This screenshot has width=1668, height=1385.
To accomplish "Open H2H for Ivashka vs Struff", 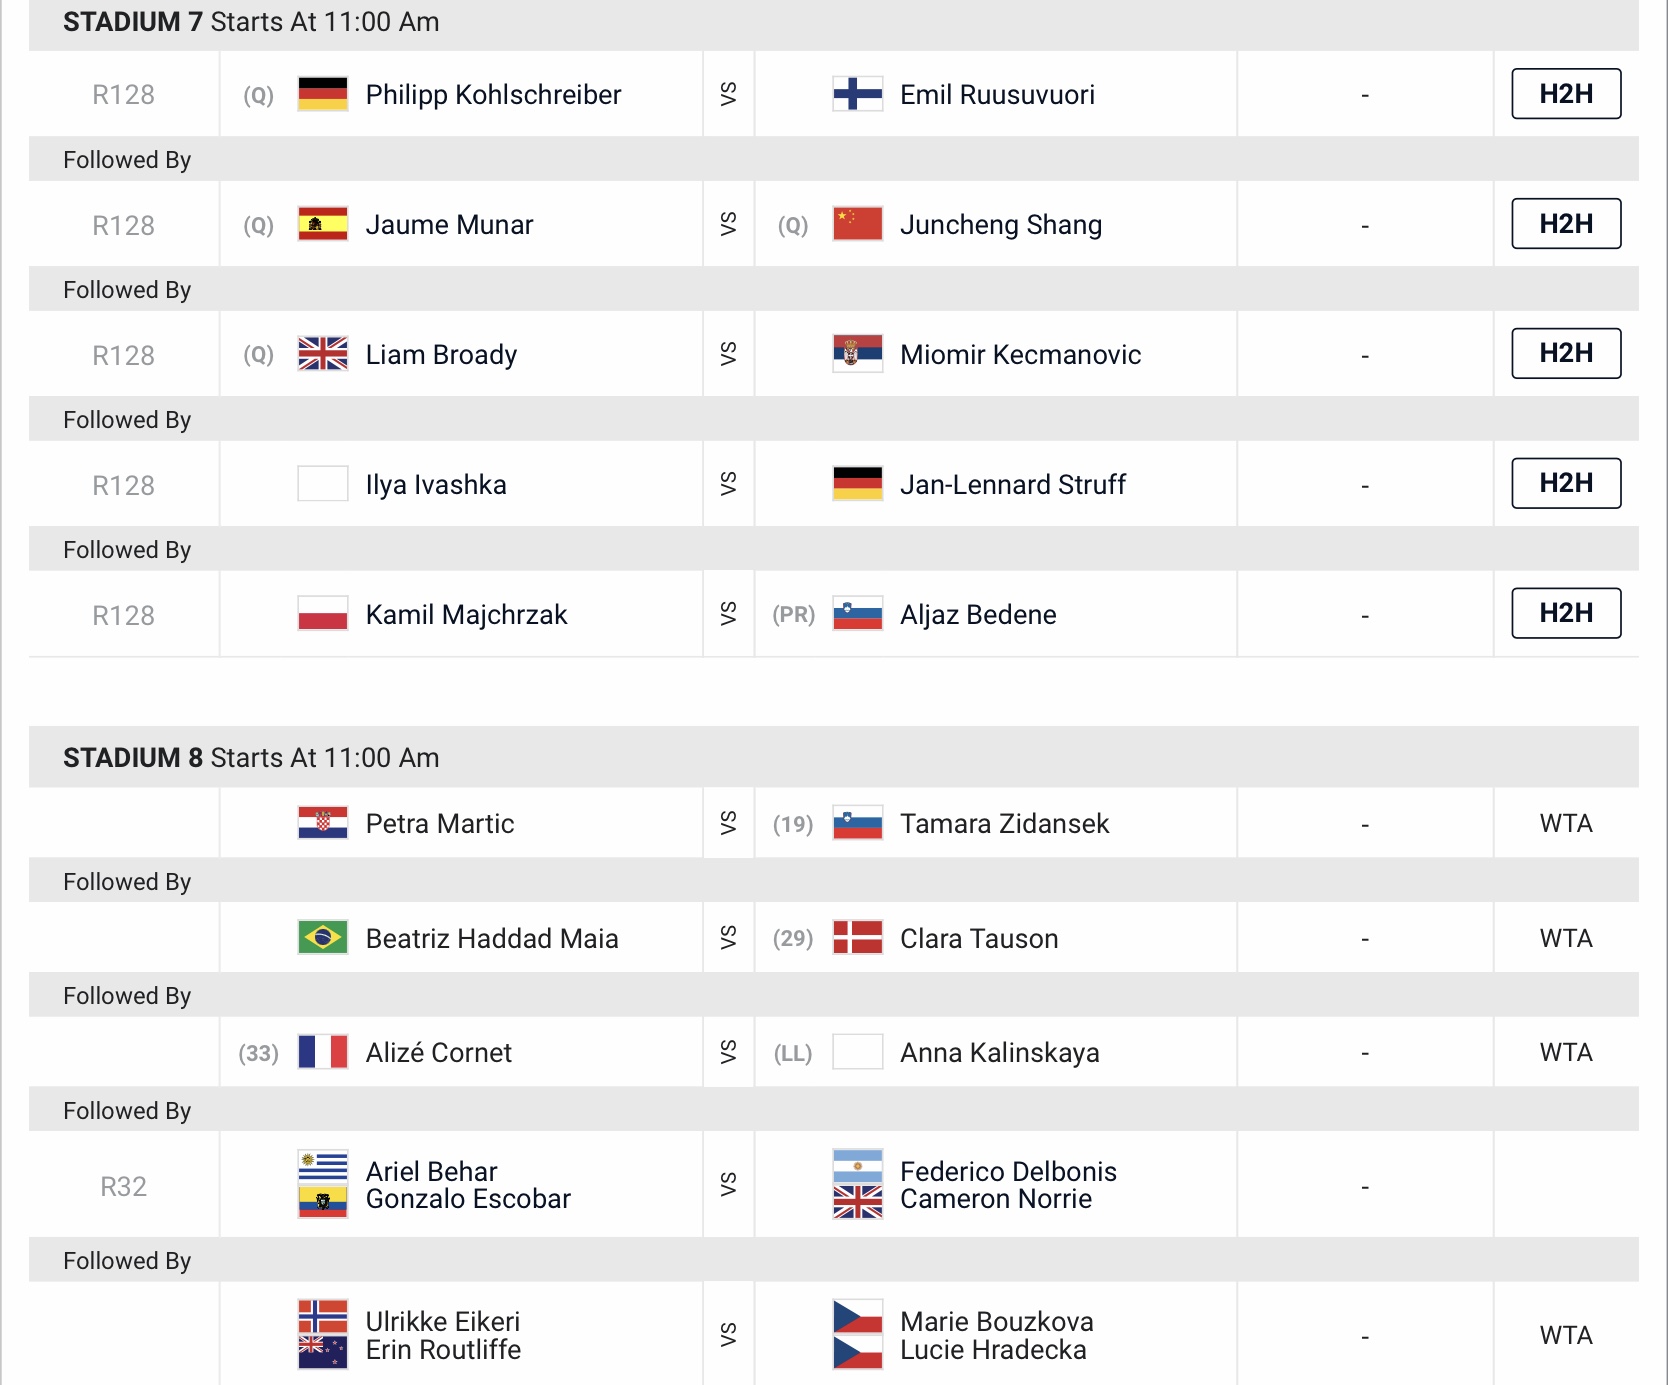I will [1566, 483].
